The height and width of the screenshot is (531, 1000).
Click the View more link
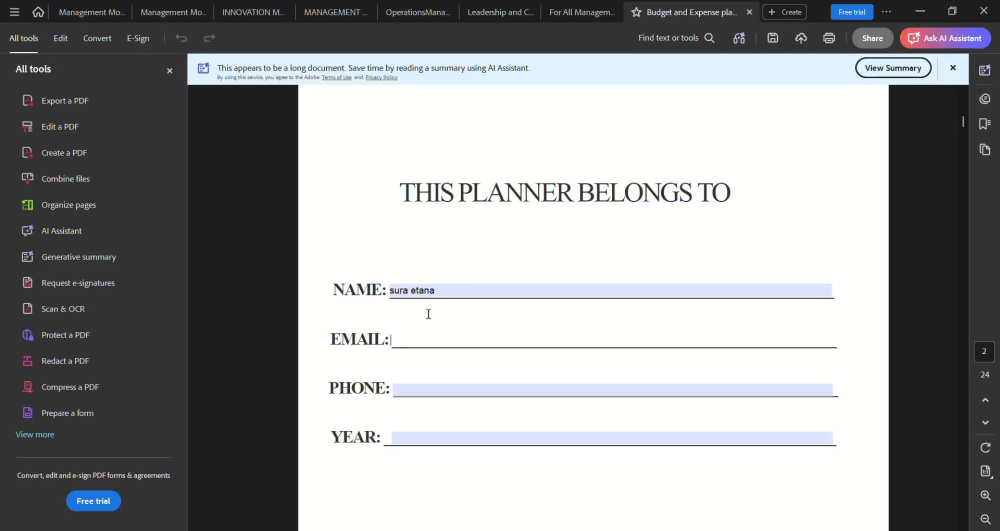tap(35, 435)
